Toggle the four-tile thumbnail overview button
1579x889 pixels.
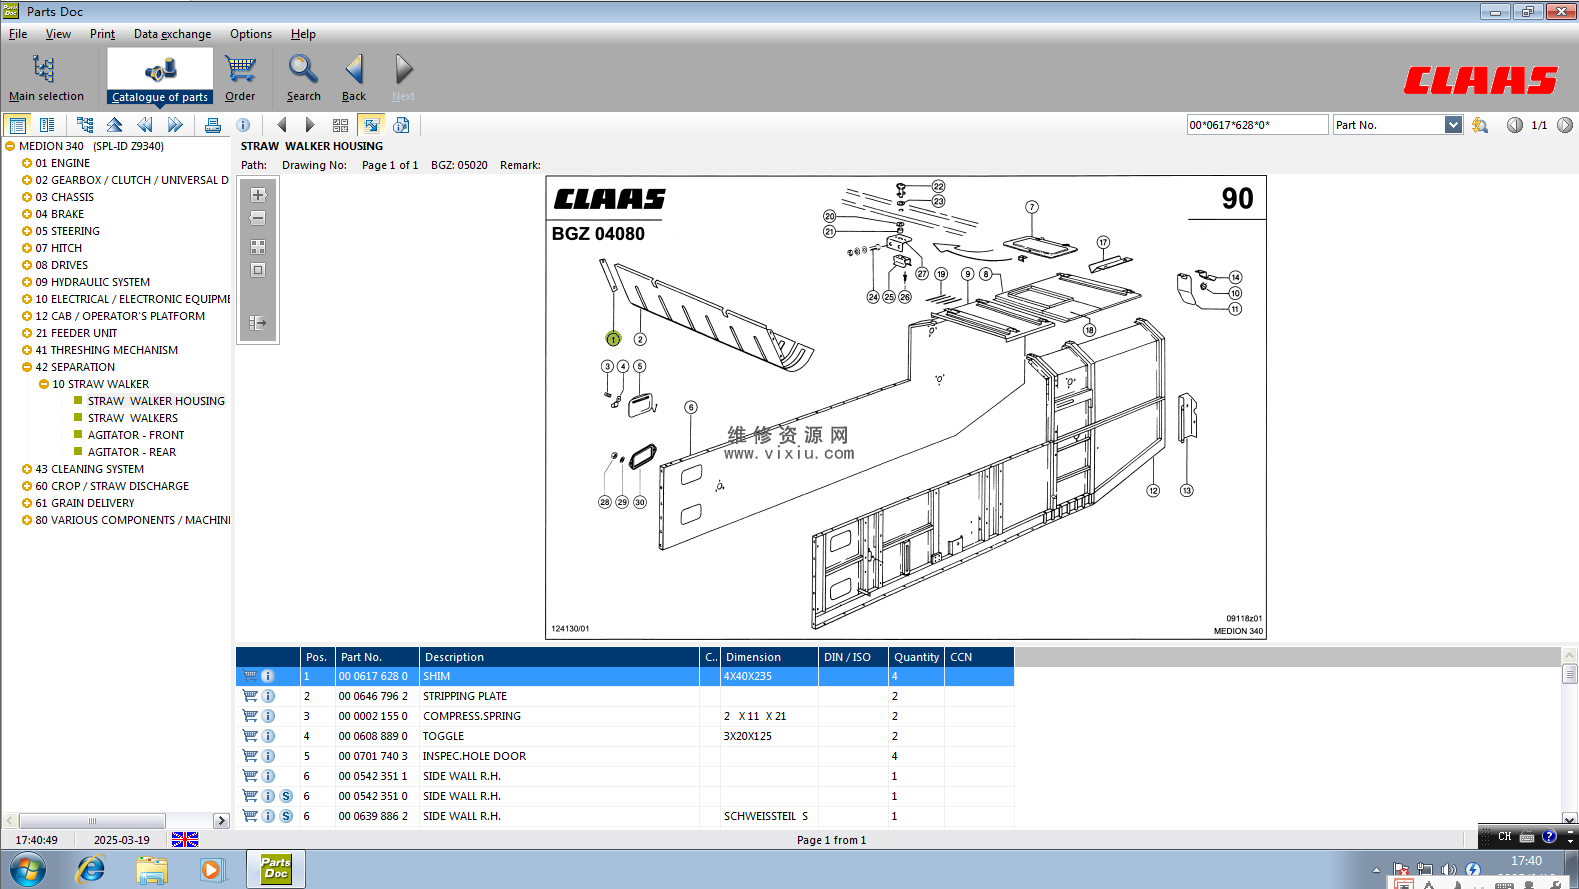[340, 125]
